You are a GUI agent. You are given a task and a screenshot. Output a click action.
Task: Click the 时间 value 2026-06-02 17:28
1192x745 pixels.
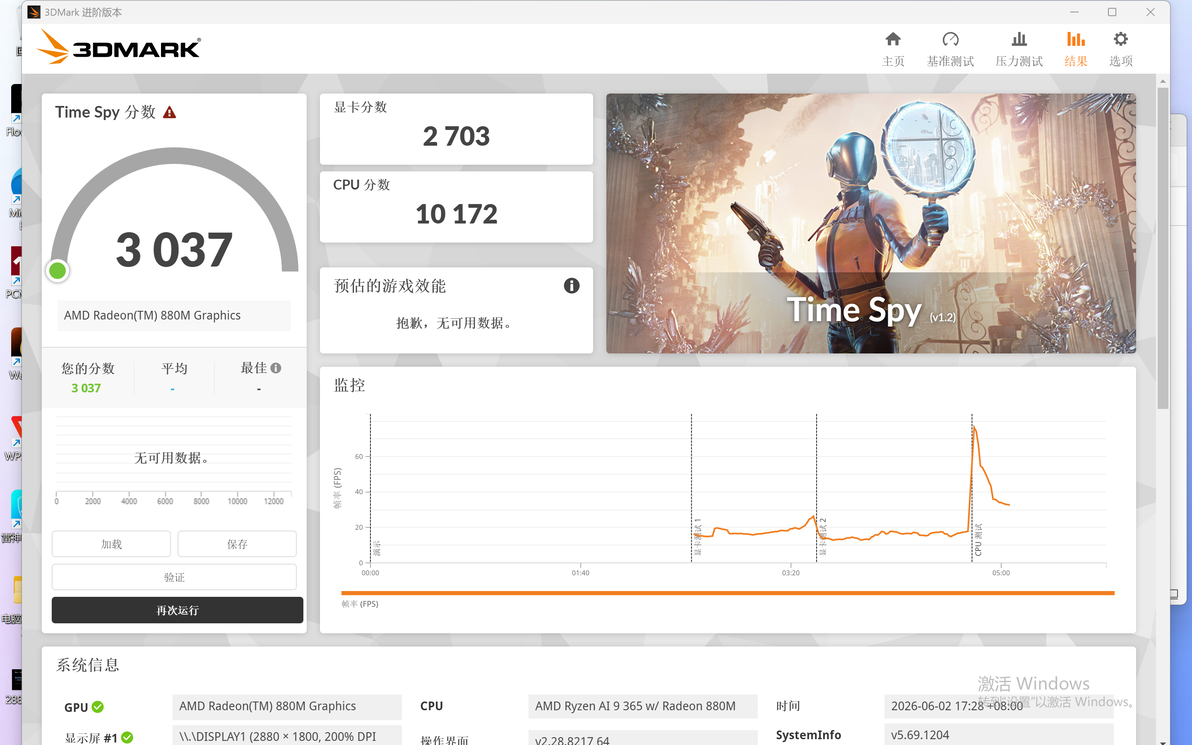coord(998,706)
